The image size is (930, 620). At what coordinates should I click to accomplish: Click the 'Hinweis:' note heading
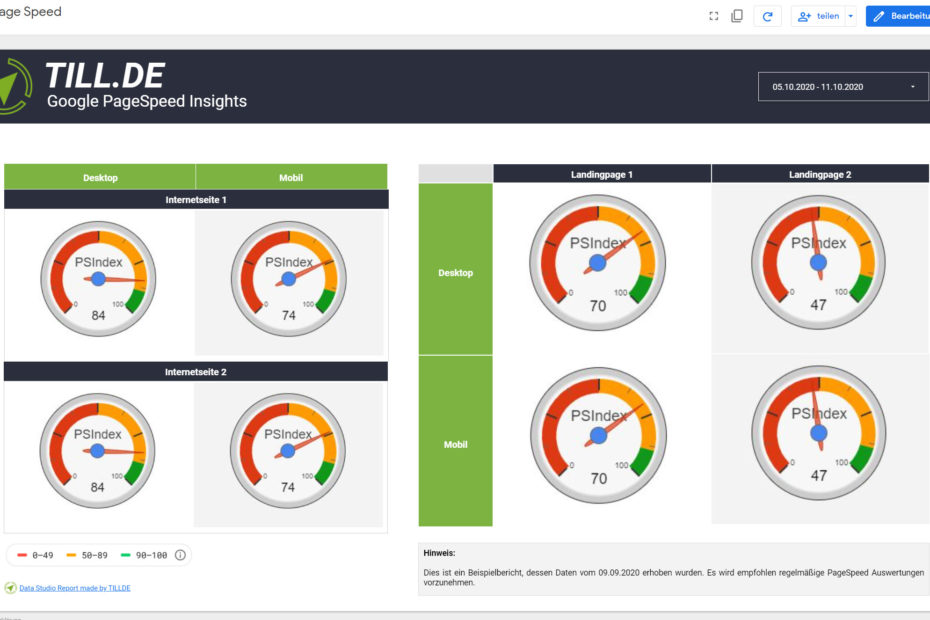(439, 553)
